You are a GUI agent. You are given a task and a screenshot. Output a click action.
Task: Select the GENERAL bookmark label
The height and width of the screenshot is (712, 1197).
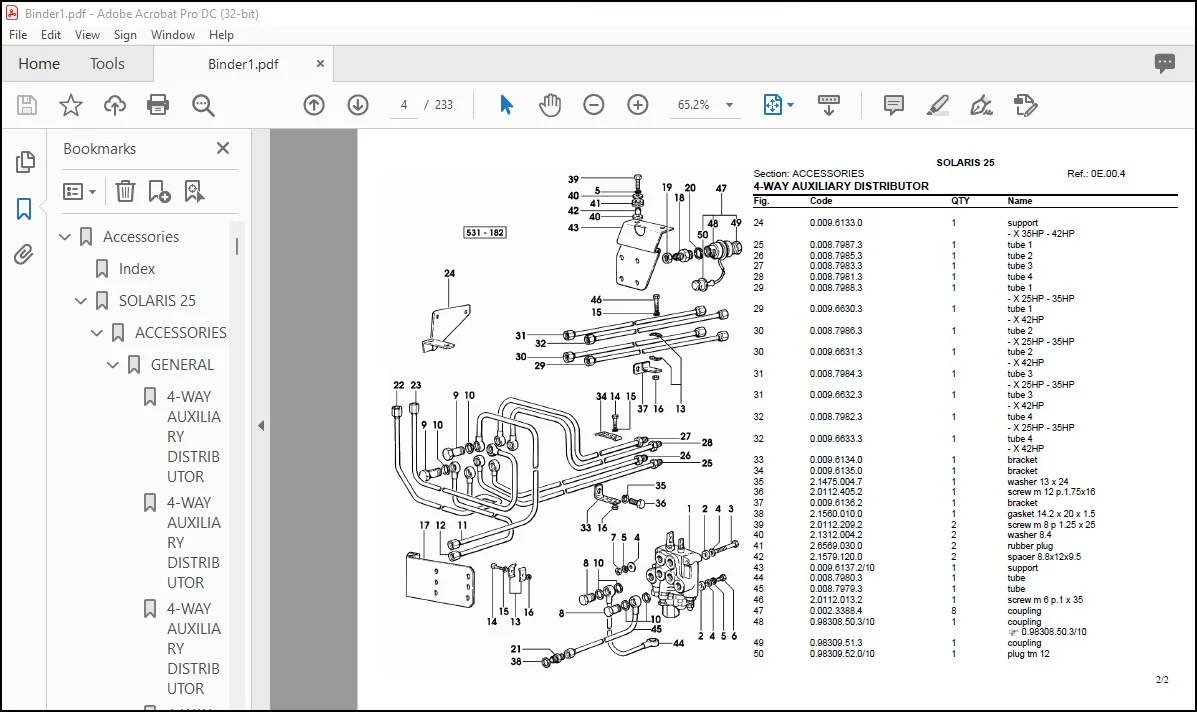182,366
